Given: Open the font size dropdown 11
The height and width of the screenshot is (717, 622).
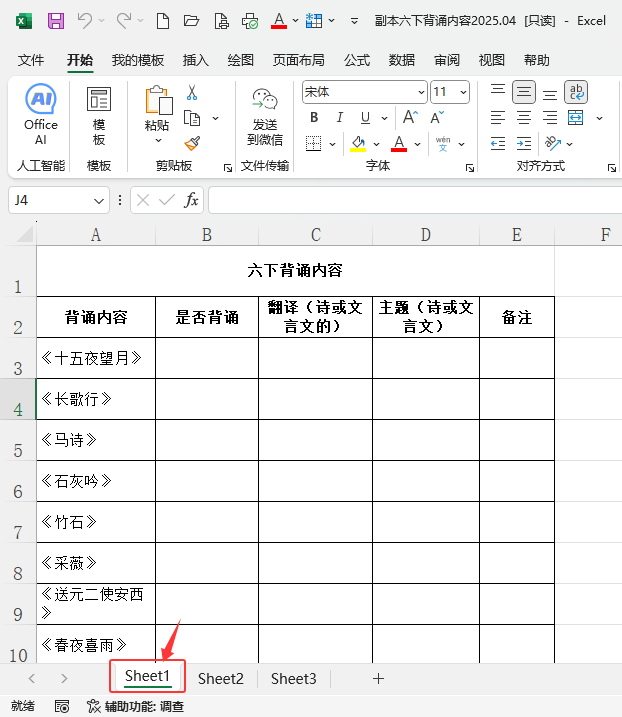Looking at the screenshot, I should tap(463, 92).
